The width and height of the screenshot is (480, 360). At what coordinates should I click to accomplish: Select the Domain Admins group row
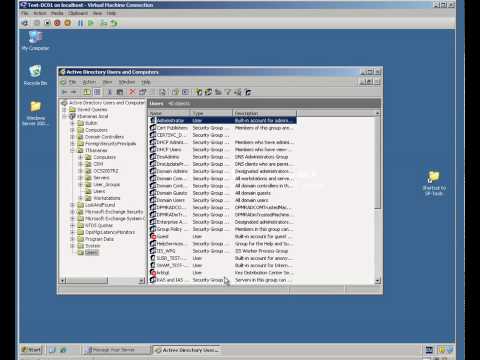pyautogui.click(x=222, y=171)
